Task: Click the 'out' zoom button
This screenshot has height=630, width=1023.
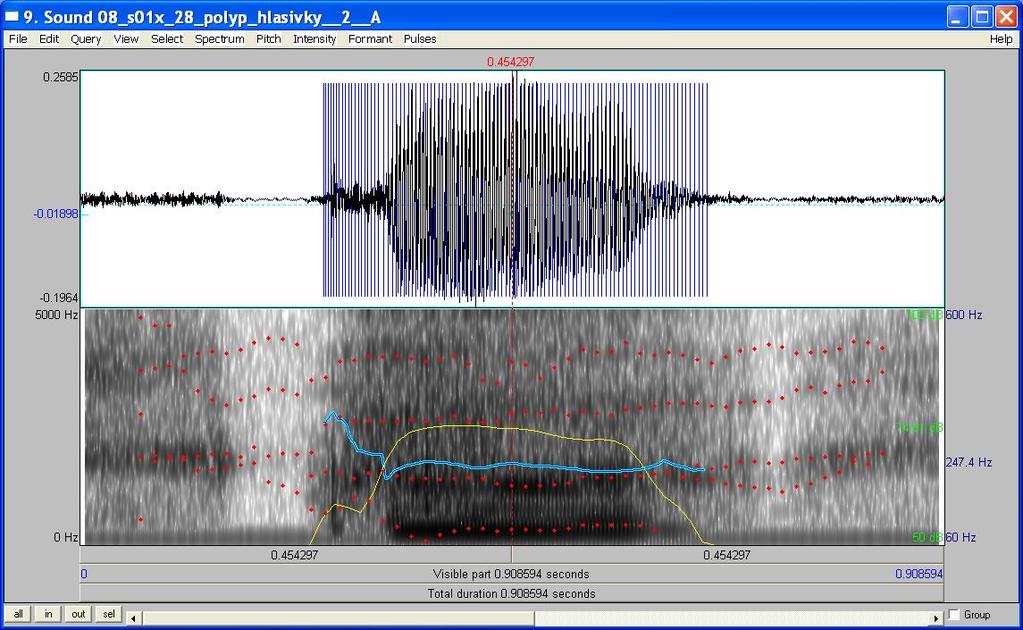Action: pos(78,614)
